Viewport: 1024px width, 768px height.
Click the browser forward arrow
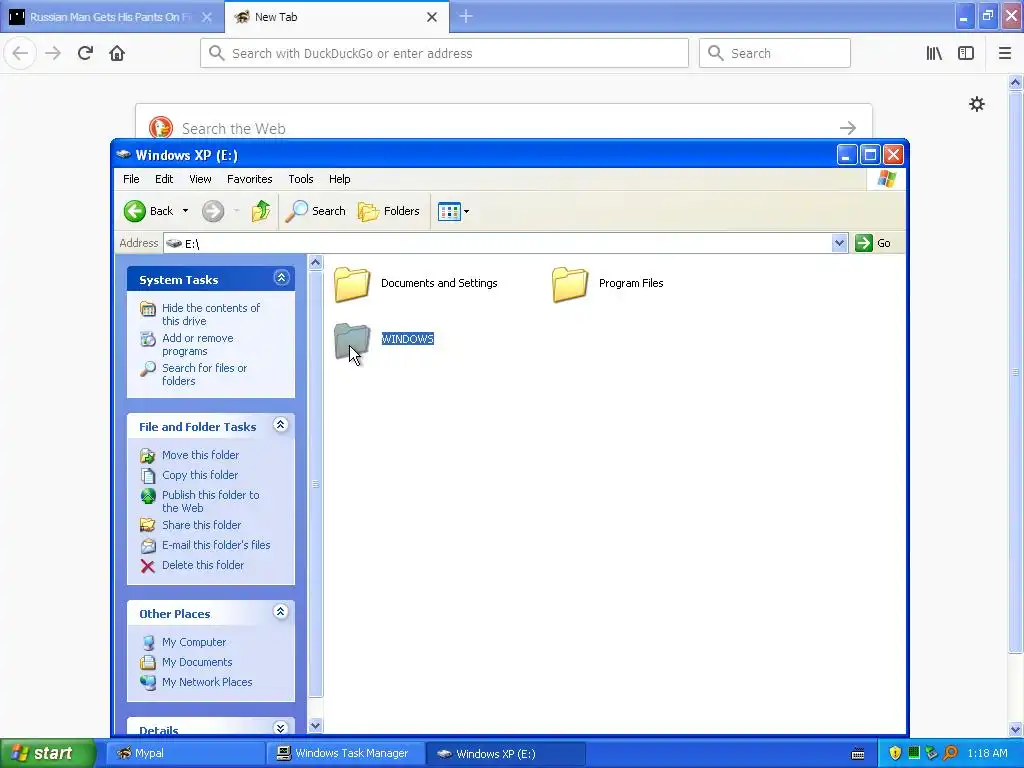(53, 53)
